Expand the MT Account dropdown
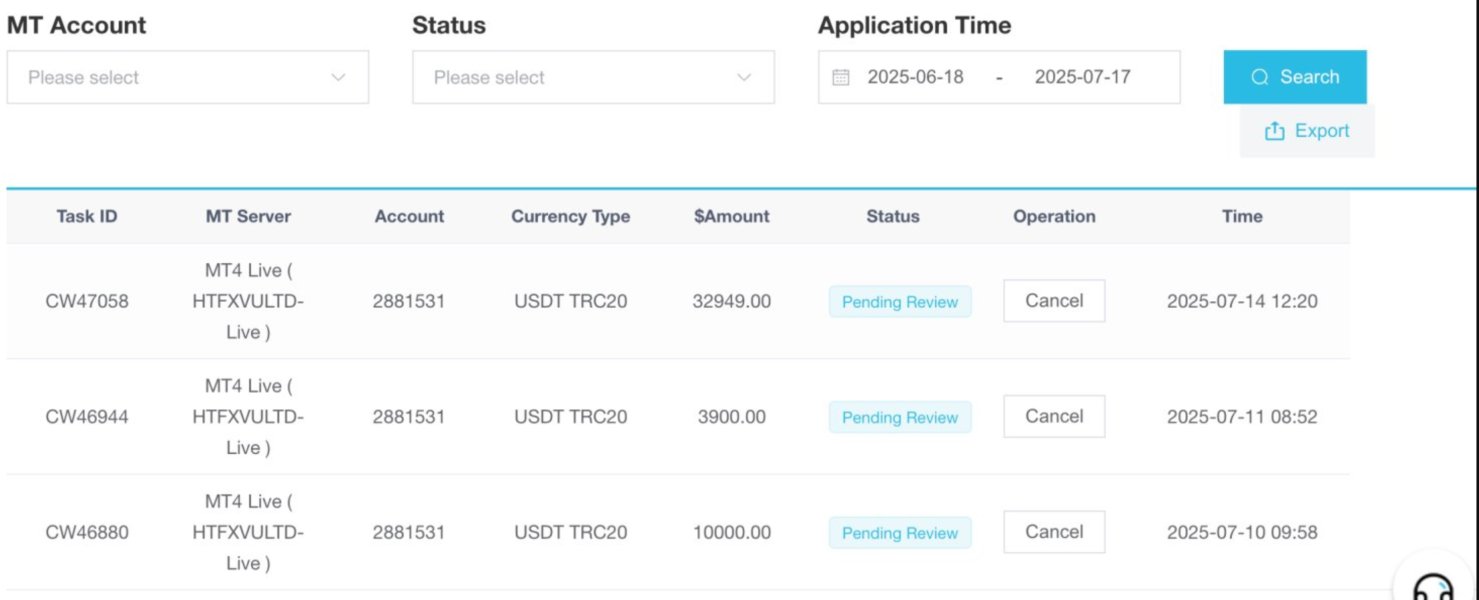The image size is (1479, 600). (x=187, y=78)
